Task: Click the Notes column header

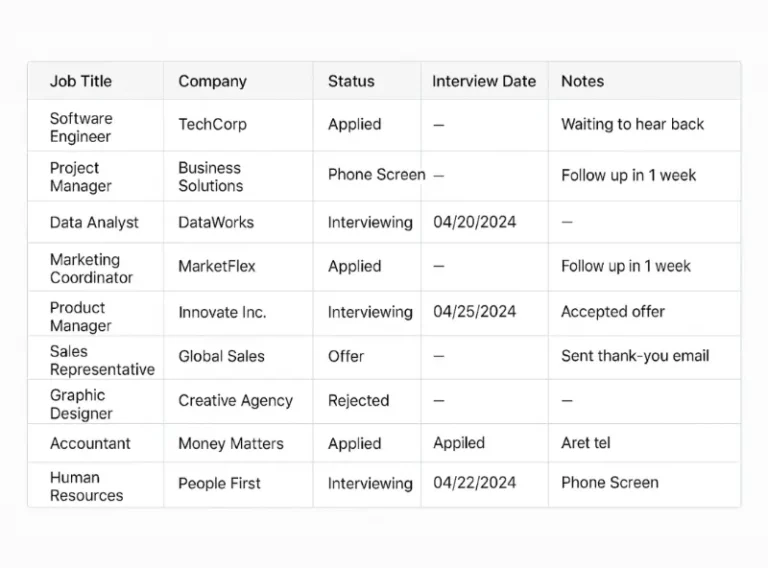Action: pyautogui.click(x=582, y=81)
